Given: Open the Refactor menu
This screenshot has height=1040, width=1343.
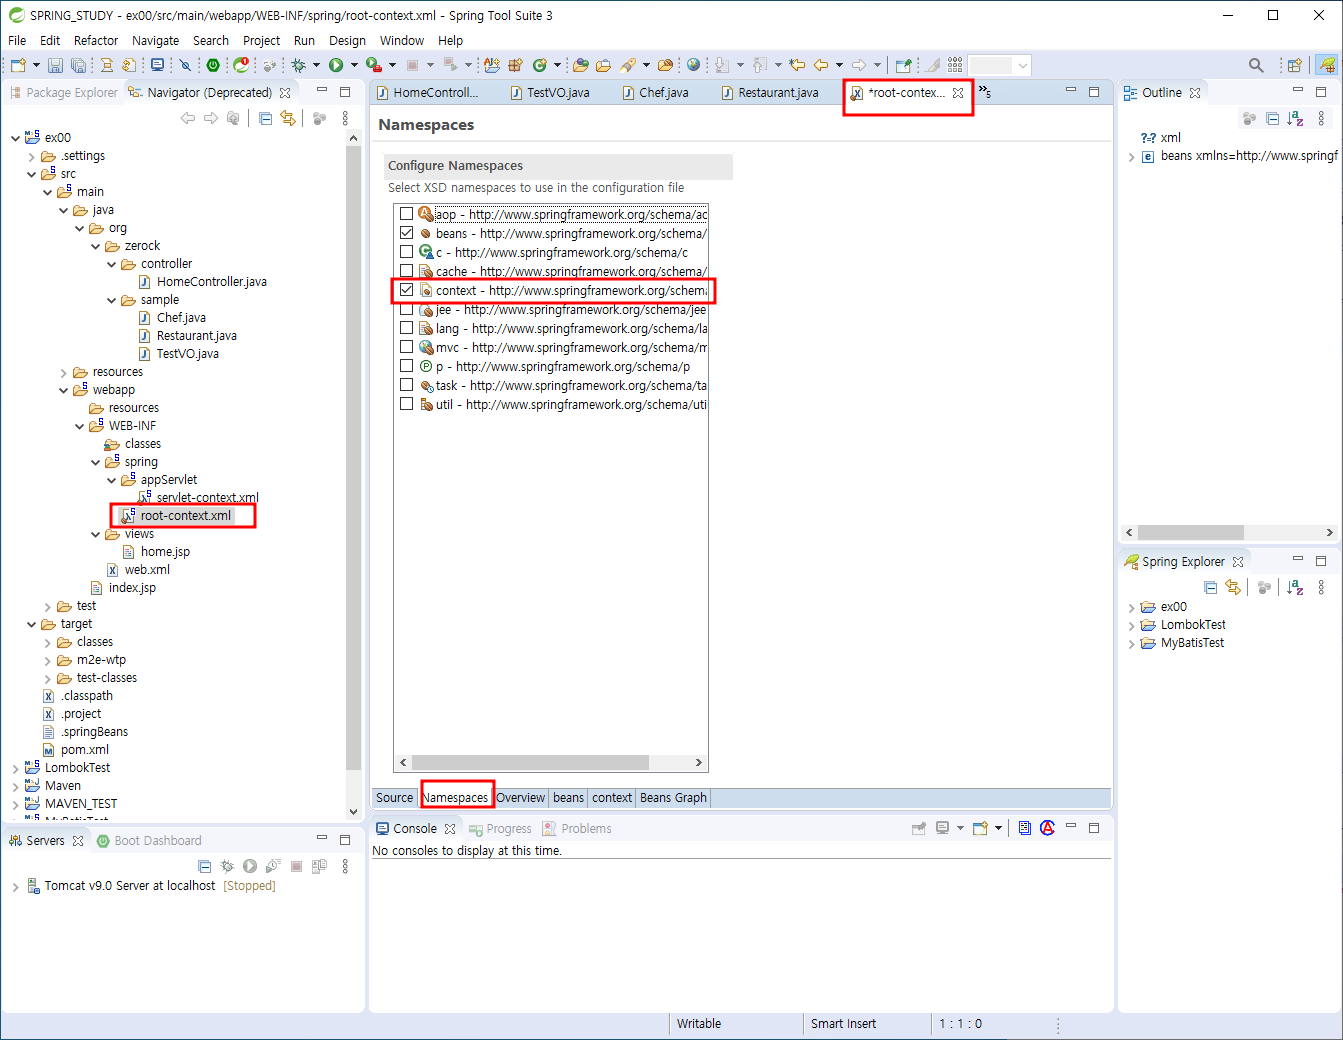Looking at the screenshot, I should pyautogui.click(x=96, y=40).
